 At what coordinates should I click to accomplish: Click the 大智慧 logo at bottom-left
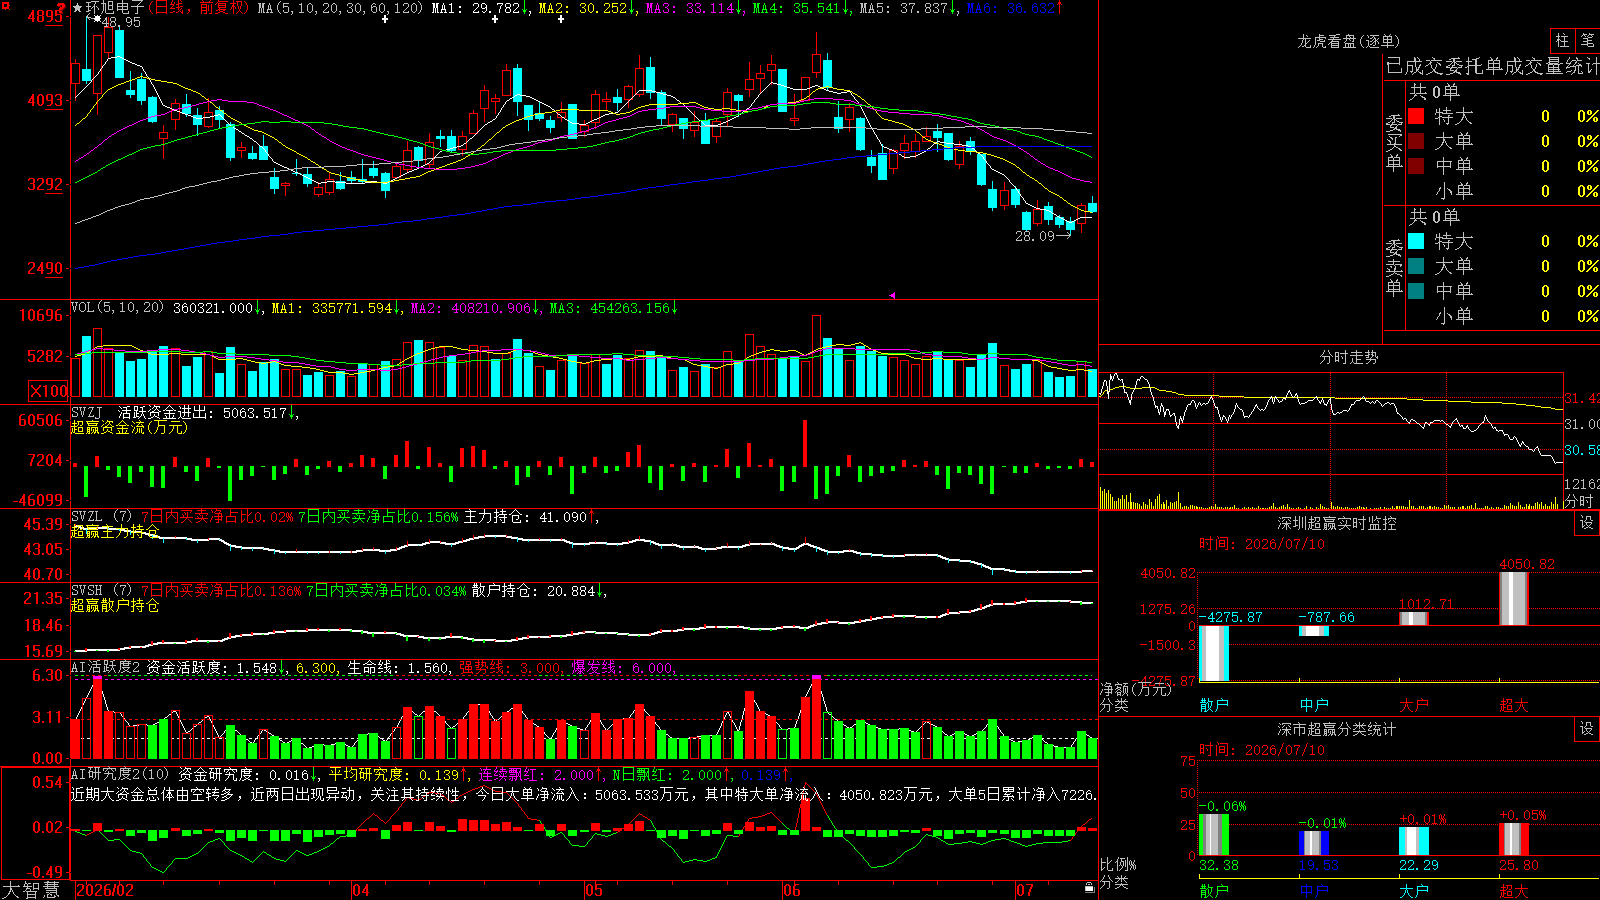coord(31,890)
